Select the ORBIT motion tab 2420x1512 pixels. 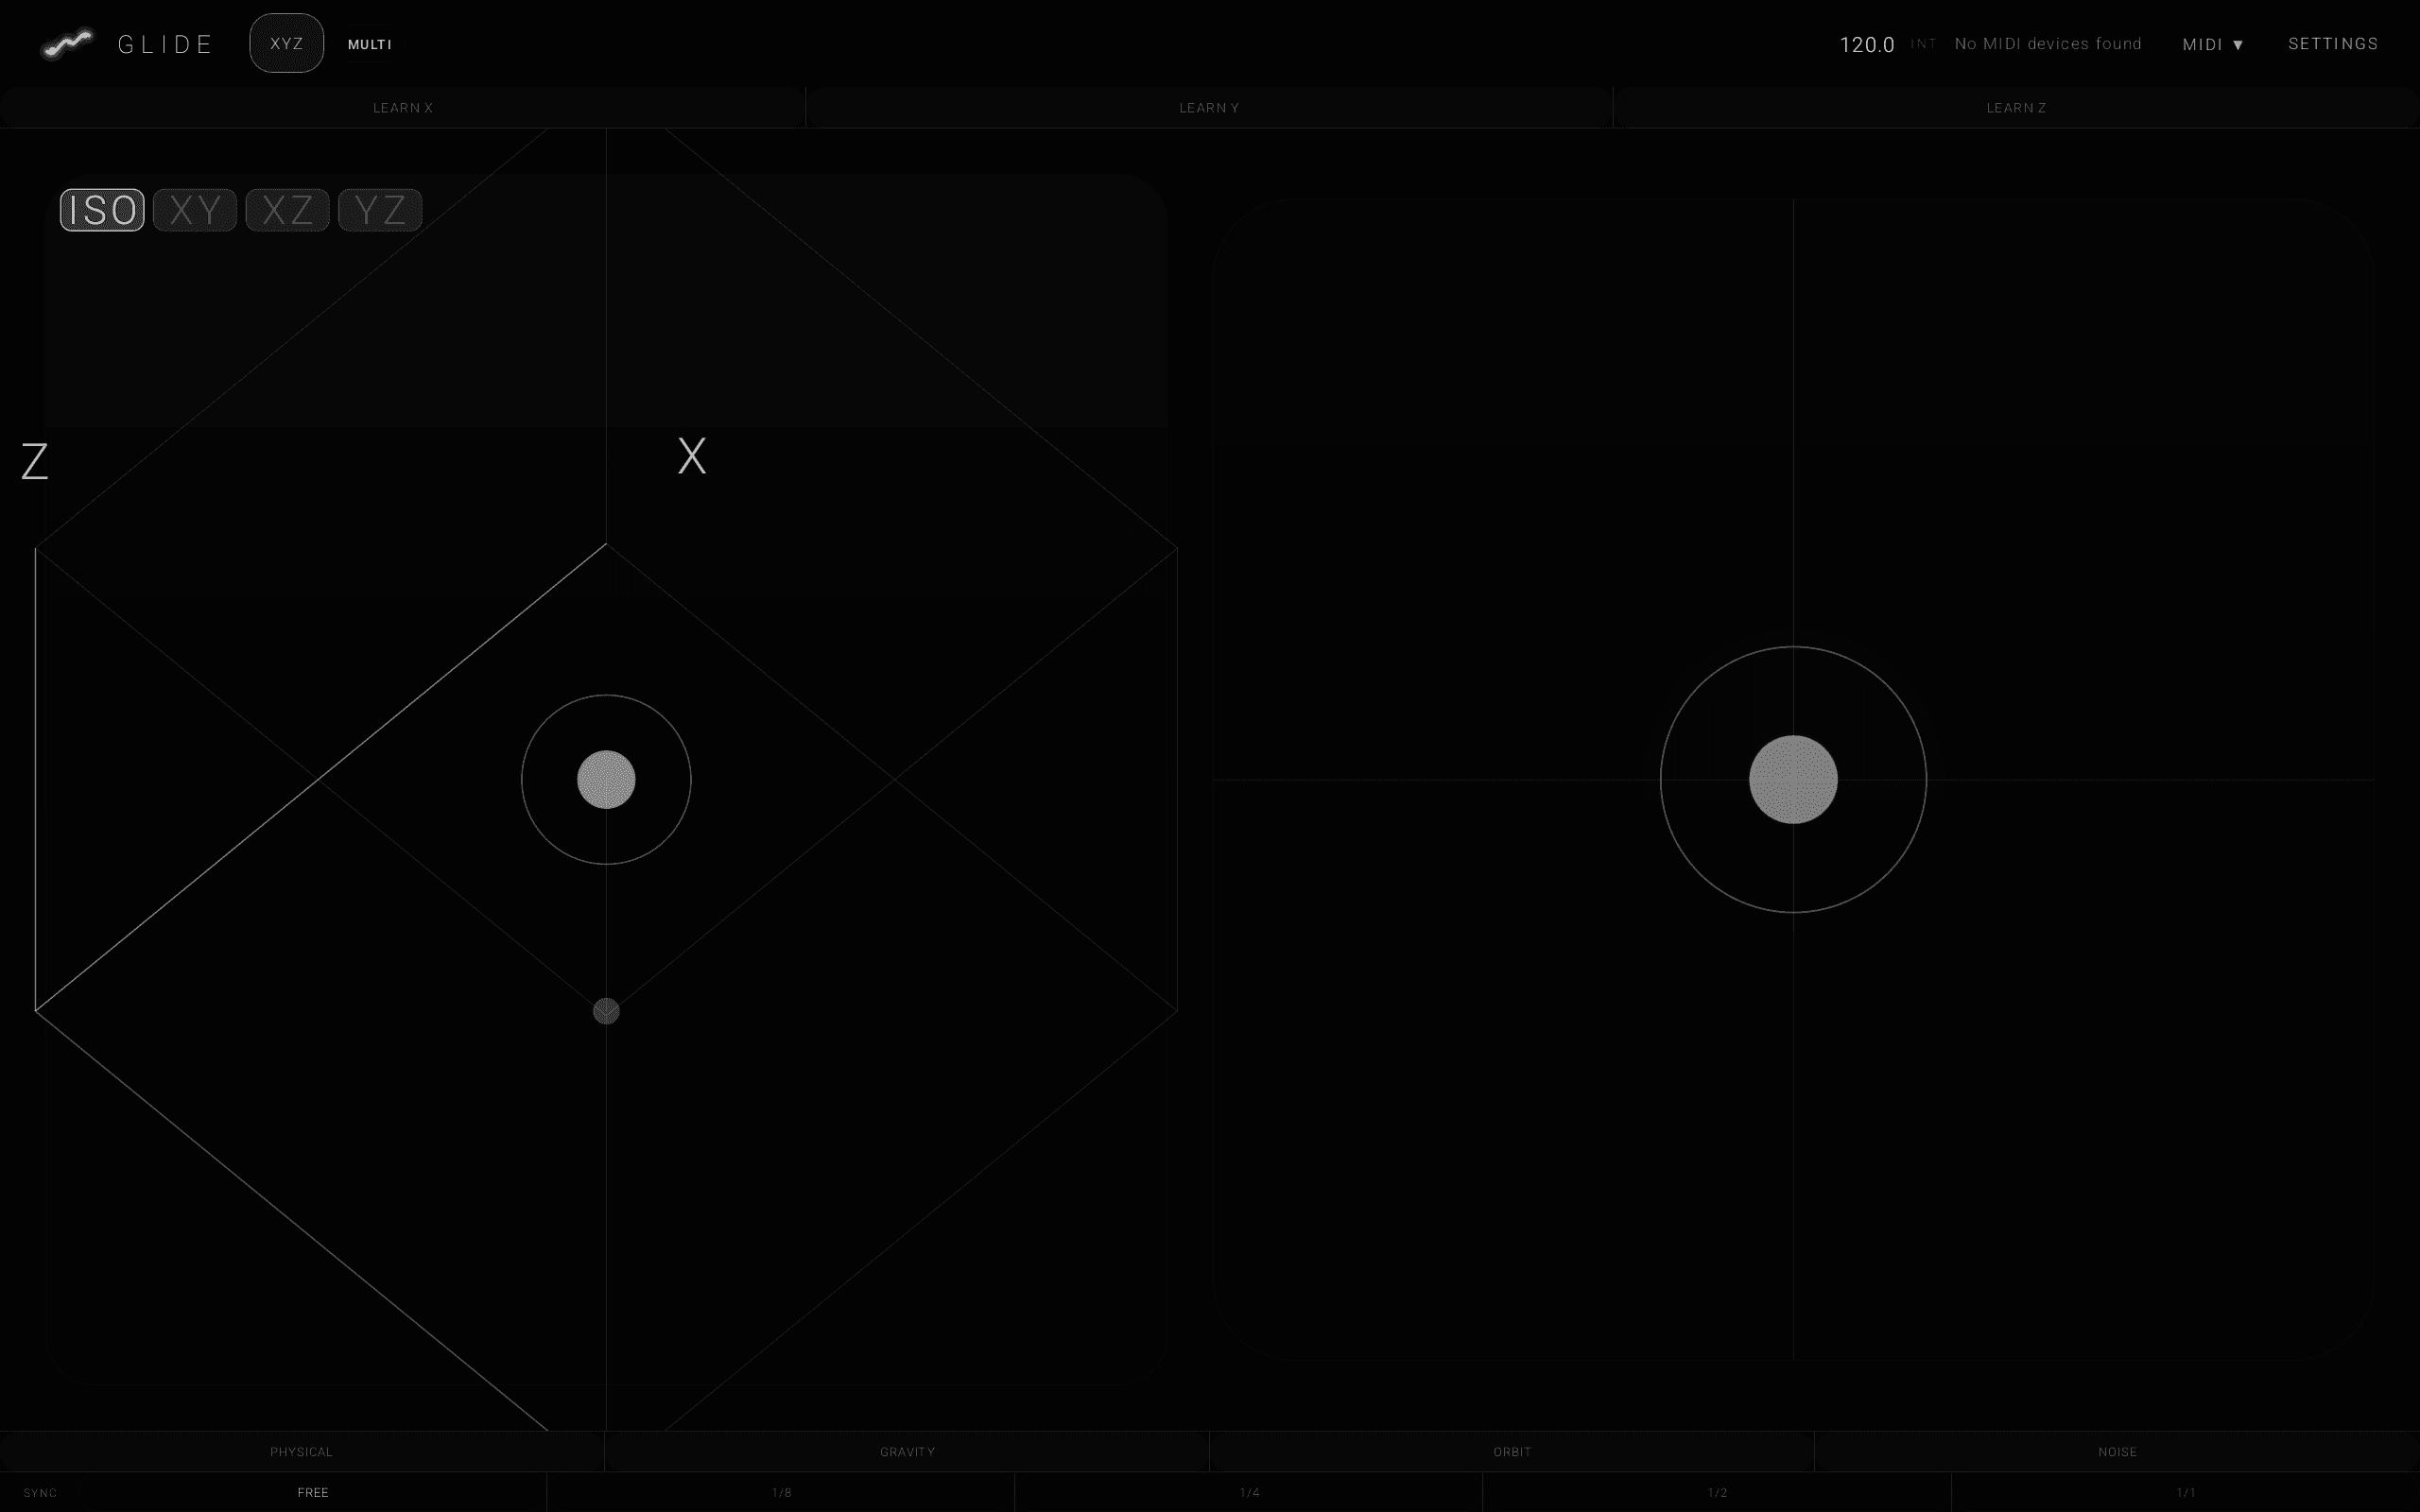(x=1512, y=1451)
